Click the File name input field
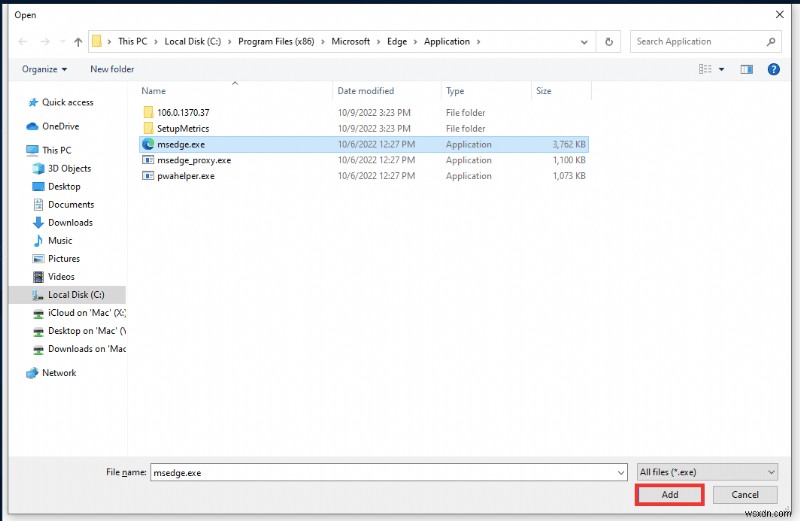 tap(383, 473)
